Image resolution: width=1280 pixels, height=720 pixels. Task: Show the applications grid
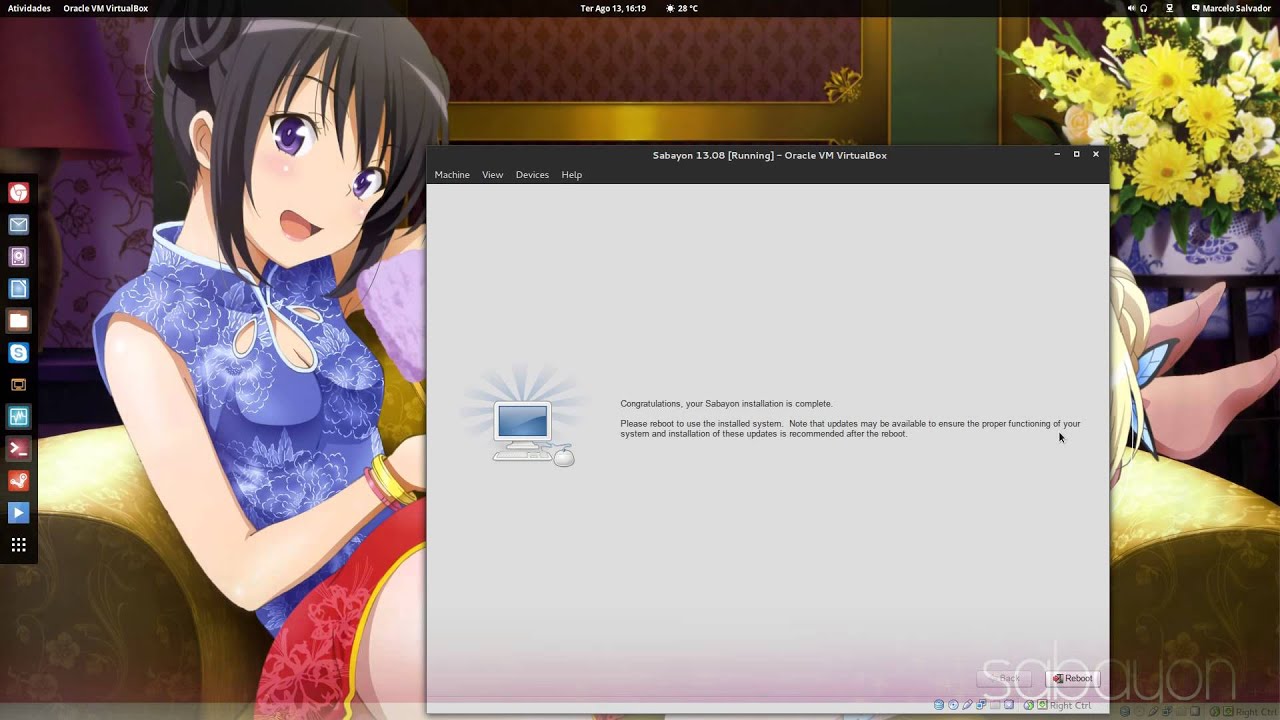(18, 545)
